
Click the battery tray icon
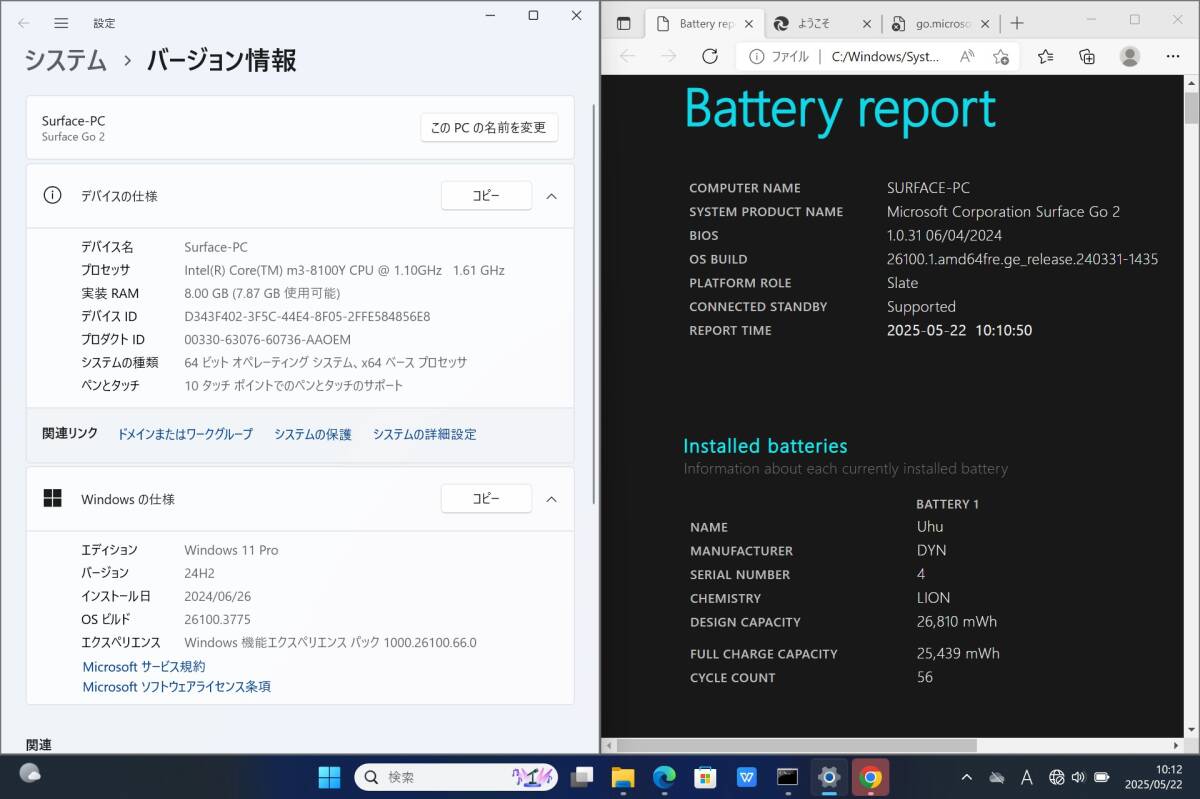pyautogui.click(x=1102, y=777)
